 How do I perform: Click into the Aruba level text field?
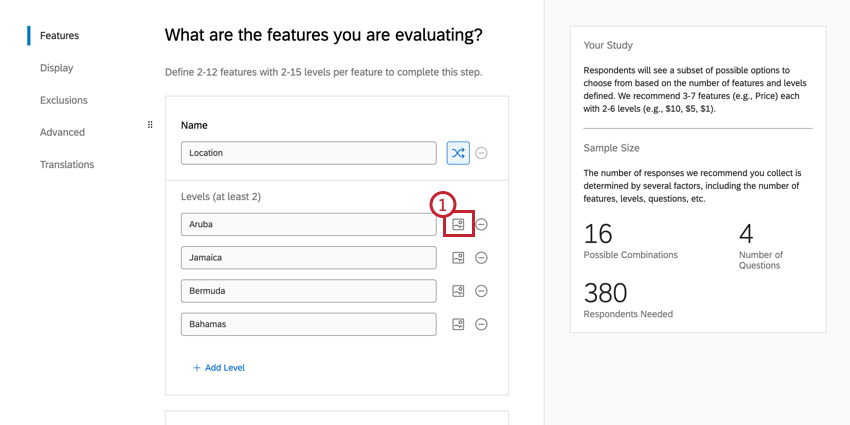pos(308,225)
